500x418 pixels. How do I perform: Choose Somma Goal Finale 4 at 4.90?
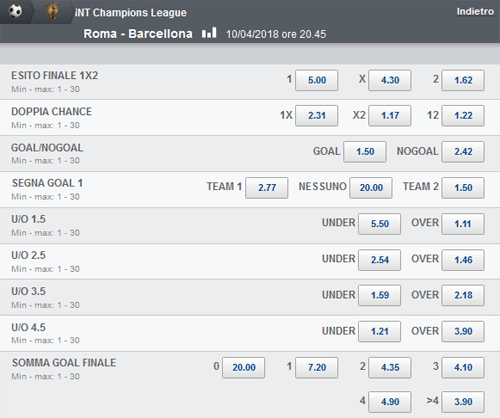[390, 402]
